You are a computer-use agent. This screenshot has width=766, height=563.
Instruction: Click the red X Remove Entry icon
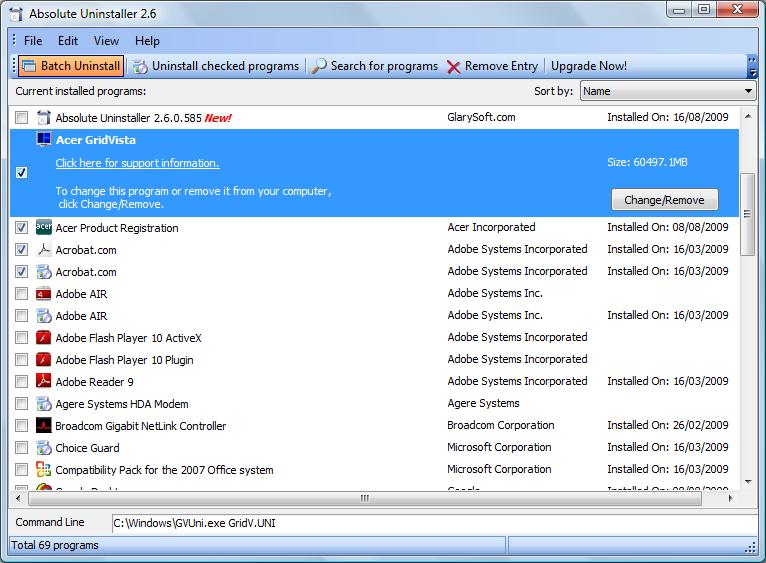coord(454,66)
